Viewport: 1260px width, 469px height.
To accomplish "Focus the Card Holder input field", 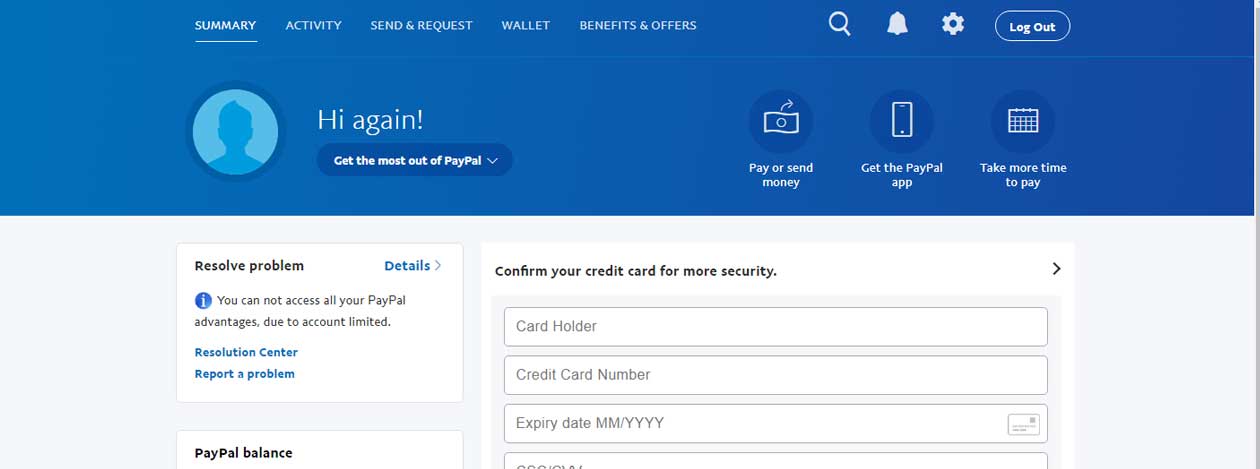I will coord(775,327).
